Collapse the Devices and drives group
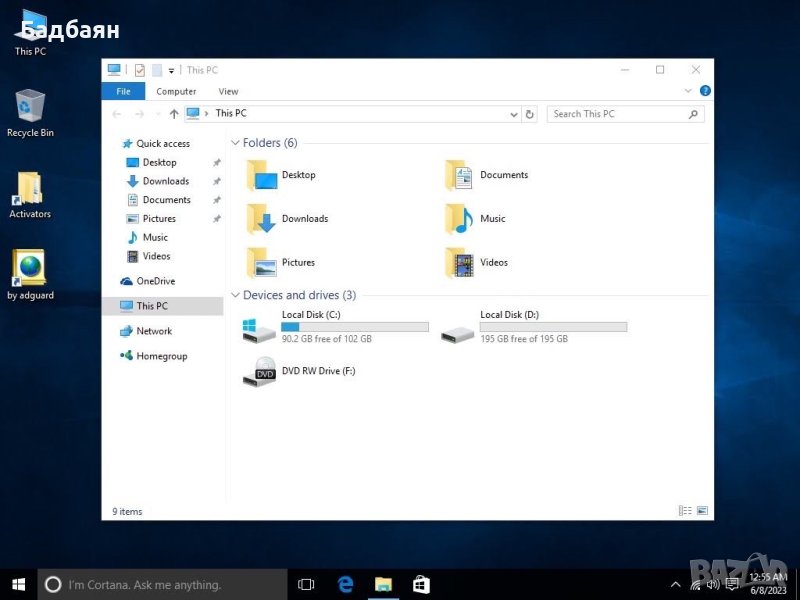800x600 pixels. (236, 295)
